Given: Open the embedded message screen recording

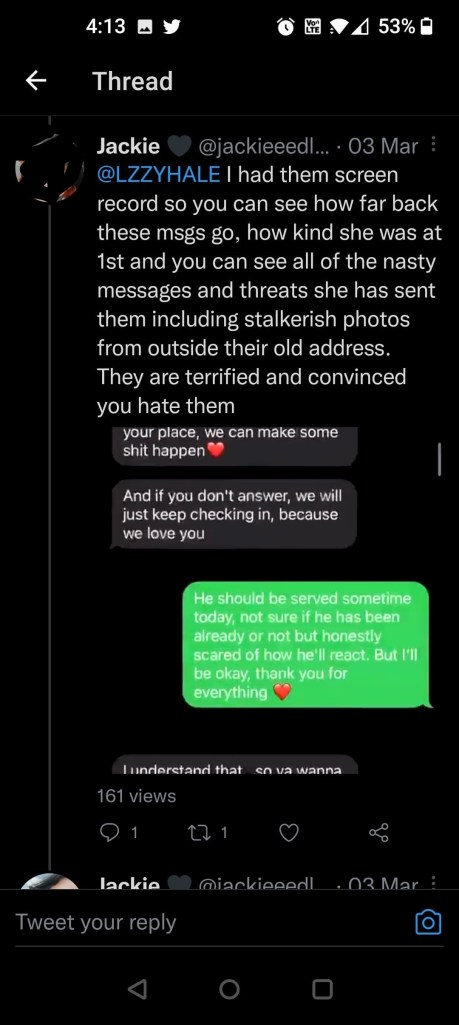Looking at the screenshot, I should 270,600.
